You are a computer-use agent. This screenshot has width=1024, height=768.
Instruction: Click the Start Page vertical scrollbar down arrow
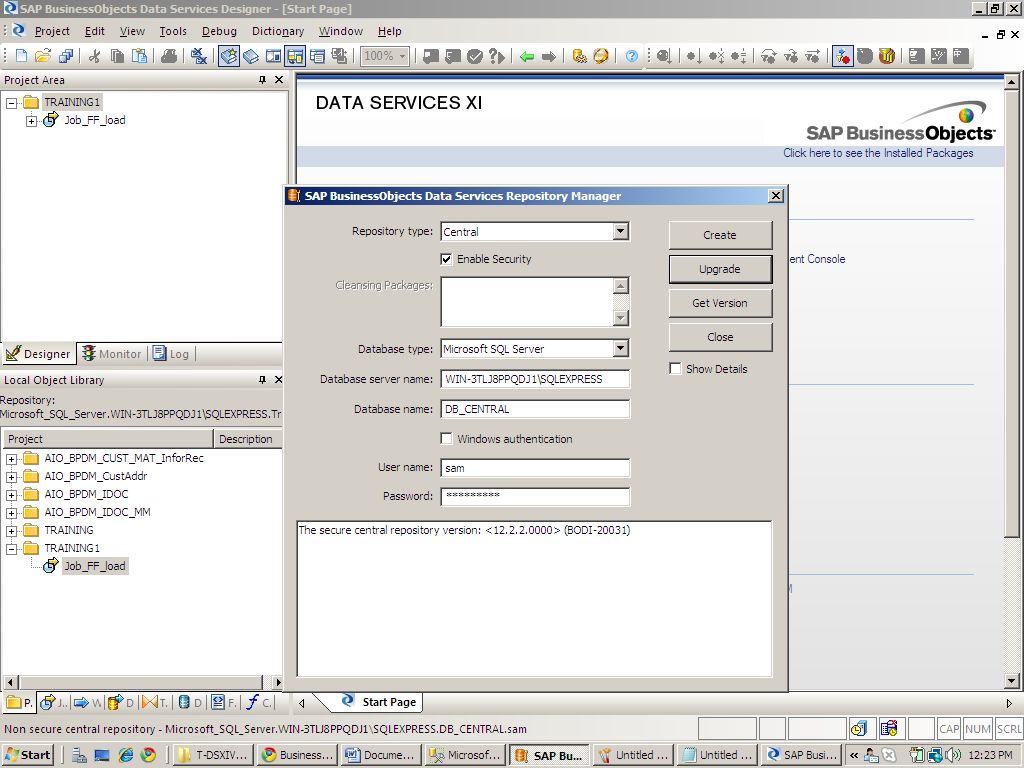1011,681
